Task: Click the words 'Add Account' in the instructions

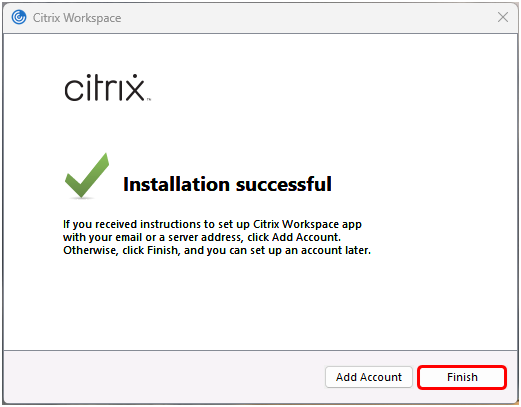Action: [x=305, y=237]
